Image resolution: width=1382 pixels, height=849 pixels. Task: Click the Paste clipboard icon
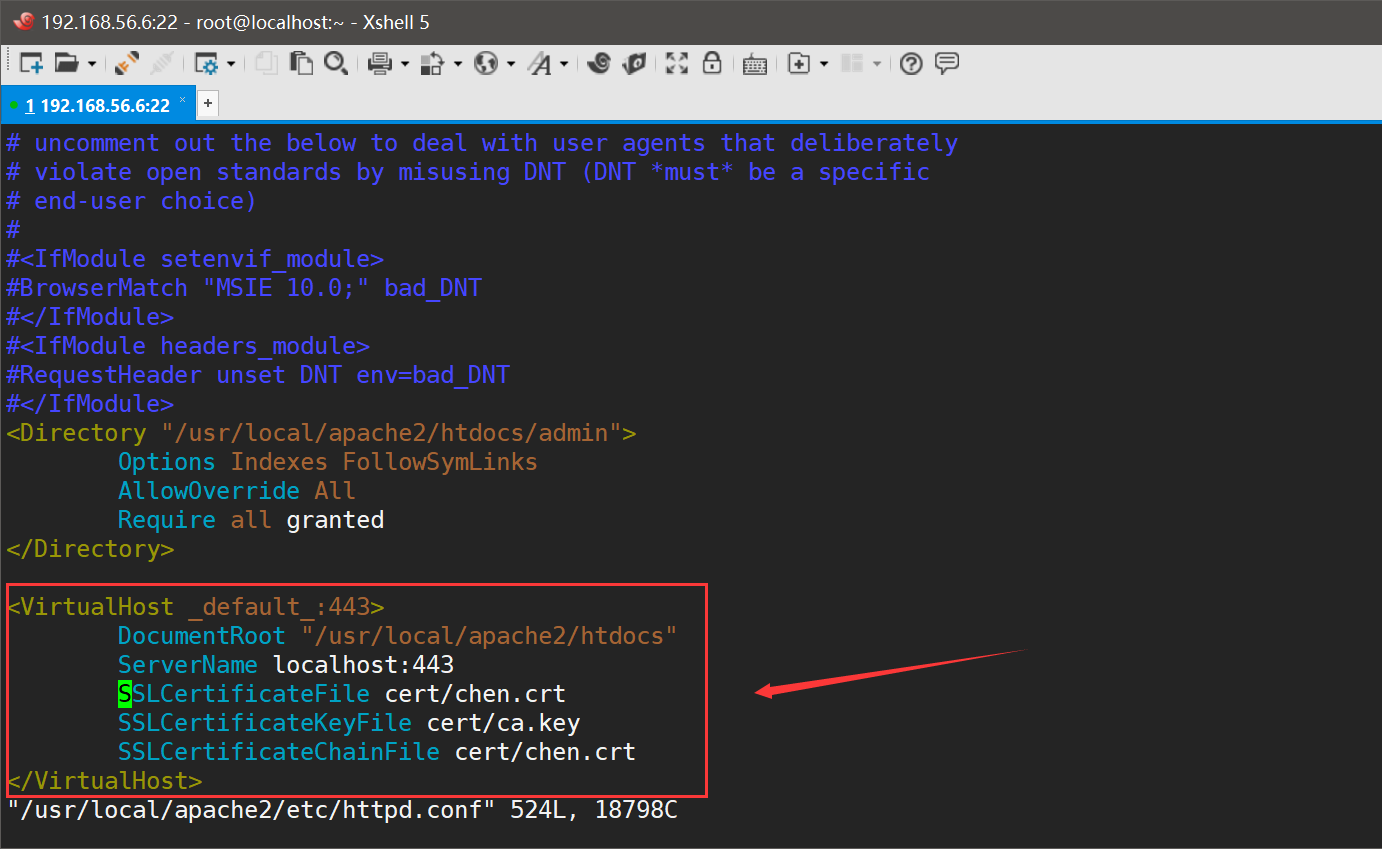tap(301, 64)
